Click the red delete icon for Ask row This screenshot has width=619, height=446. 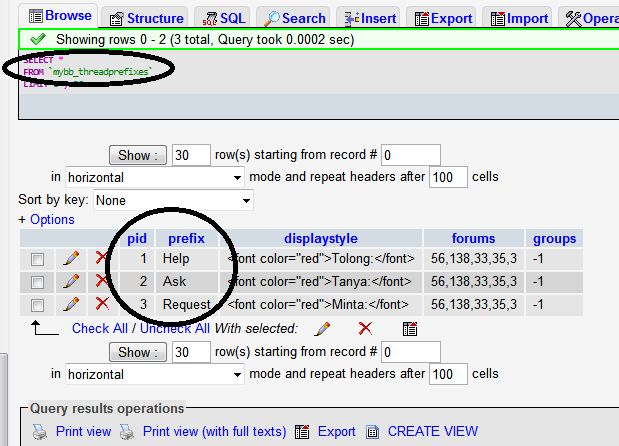coord(101,282)
